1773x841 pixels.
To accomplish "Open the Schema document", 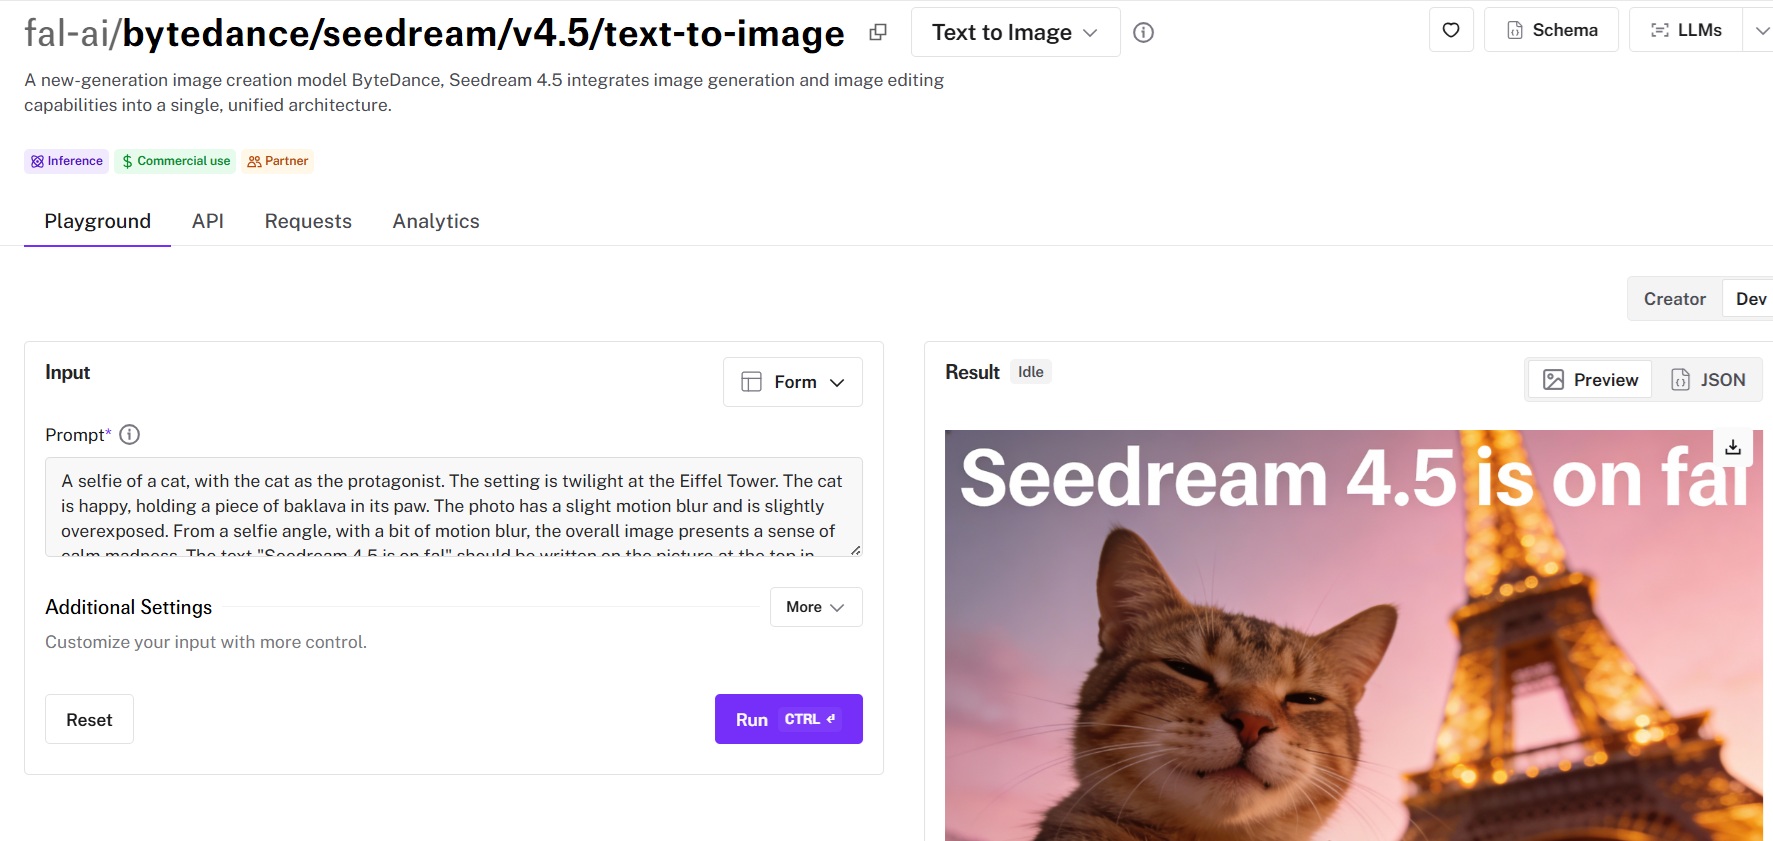I will click(1551, 30).
